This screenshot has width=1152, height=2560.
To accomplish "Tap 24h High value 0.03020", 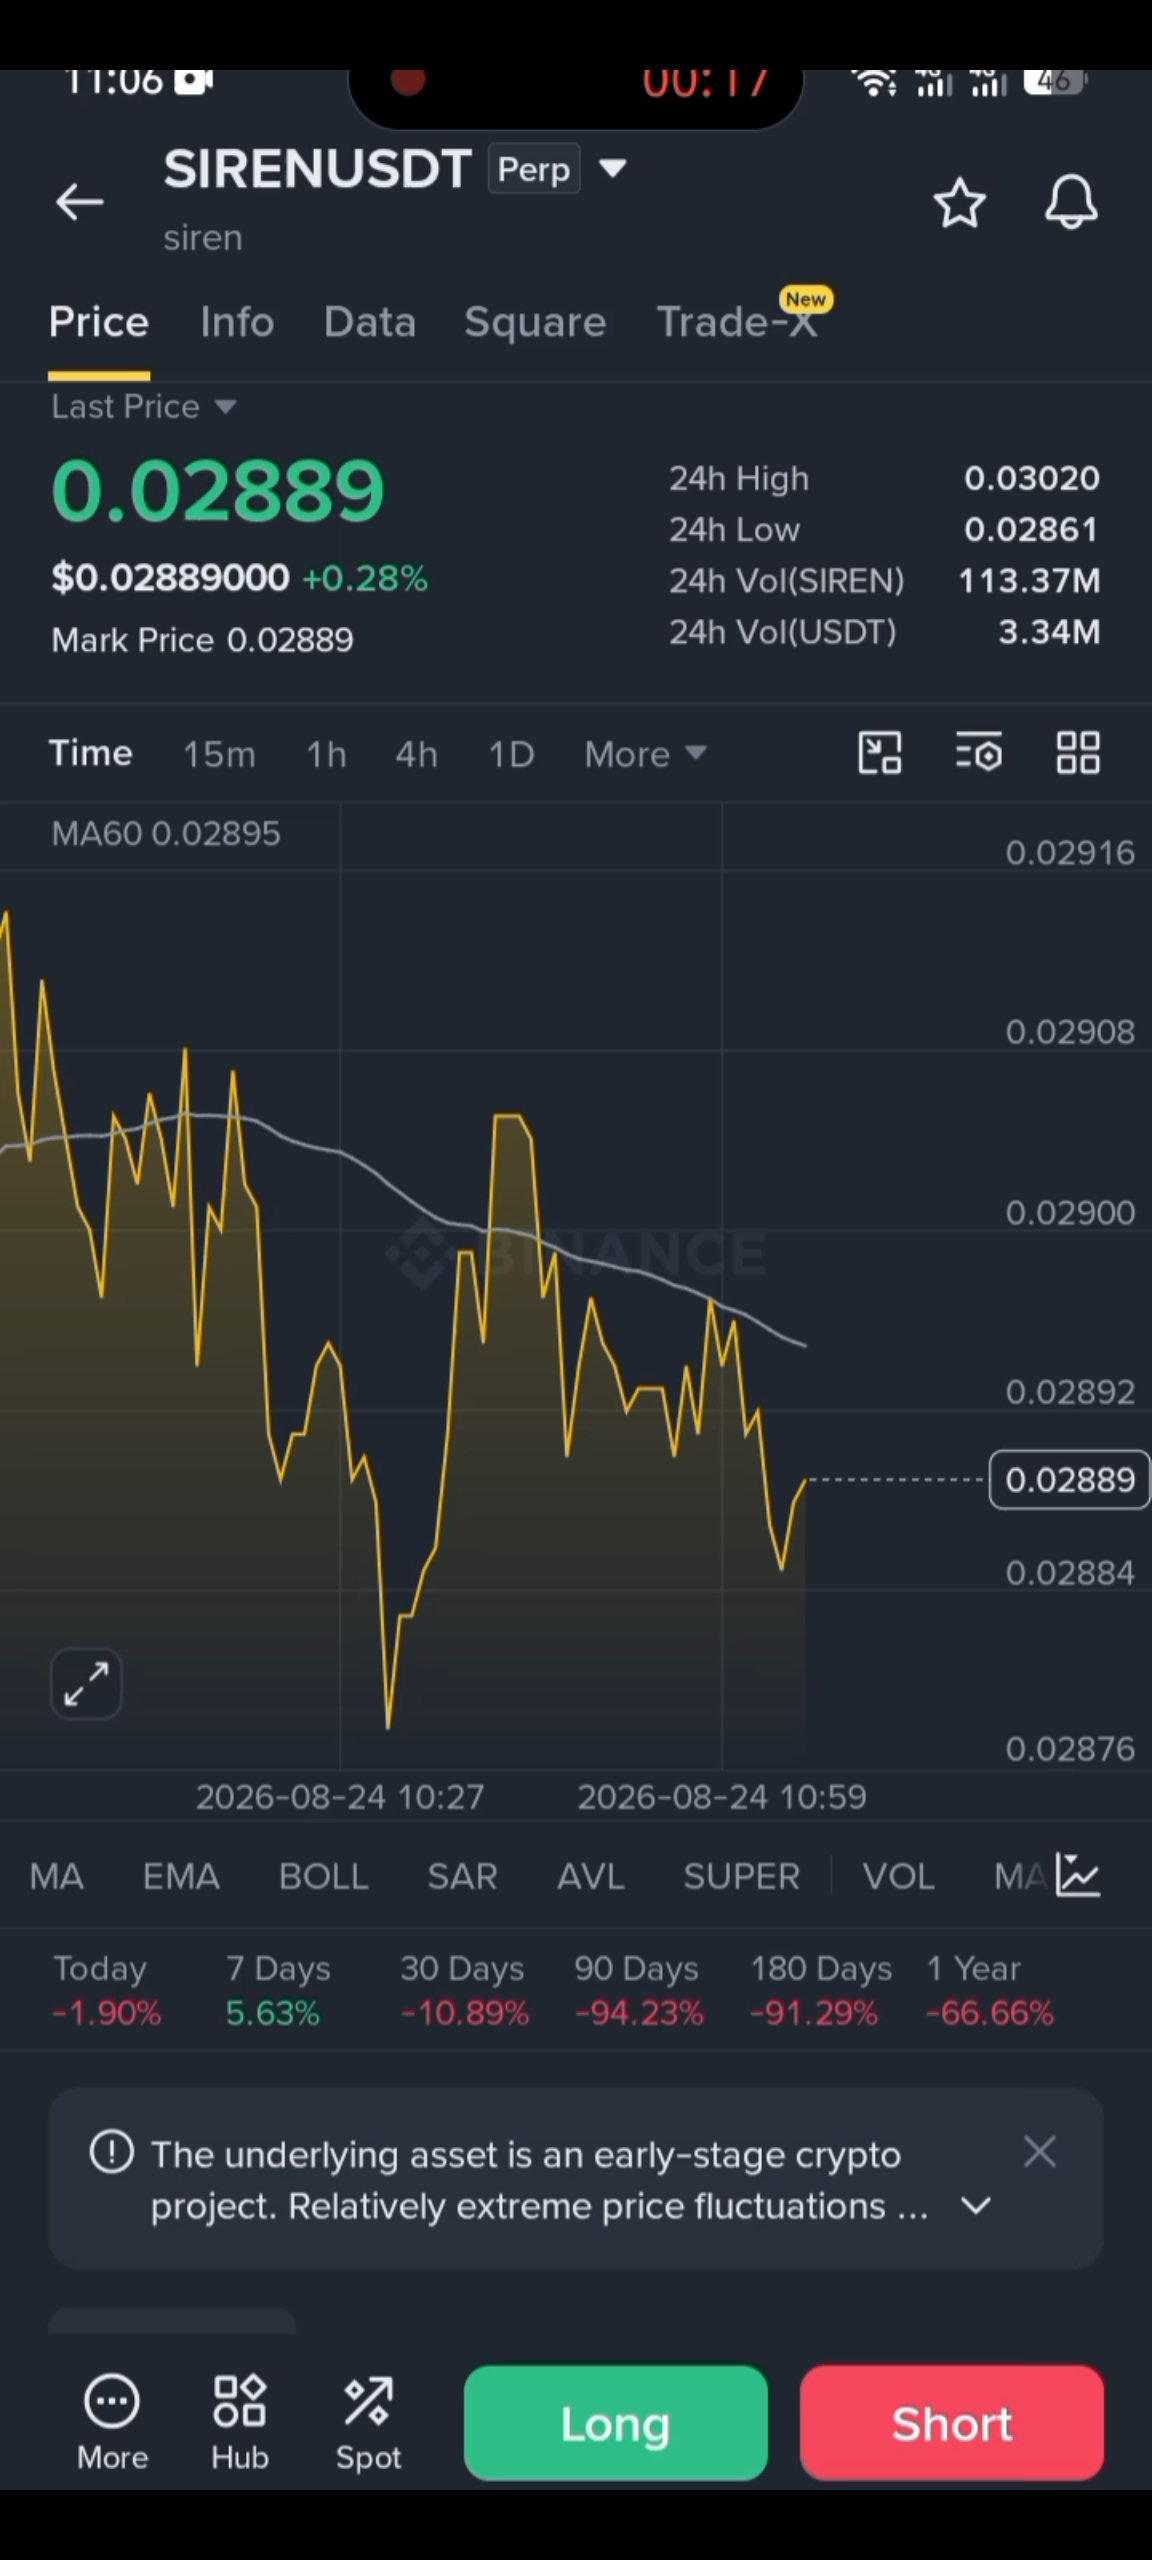I will pyautogui.click(x=1032, y=479).
